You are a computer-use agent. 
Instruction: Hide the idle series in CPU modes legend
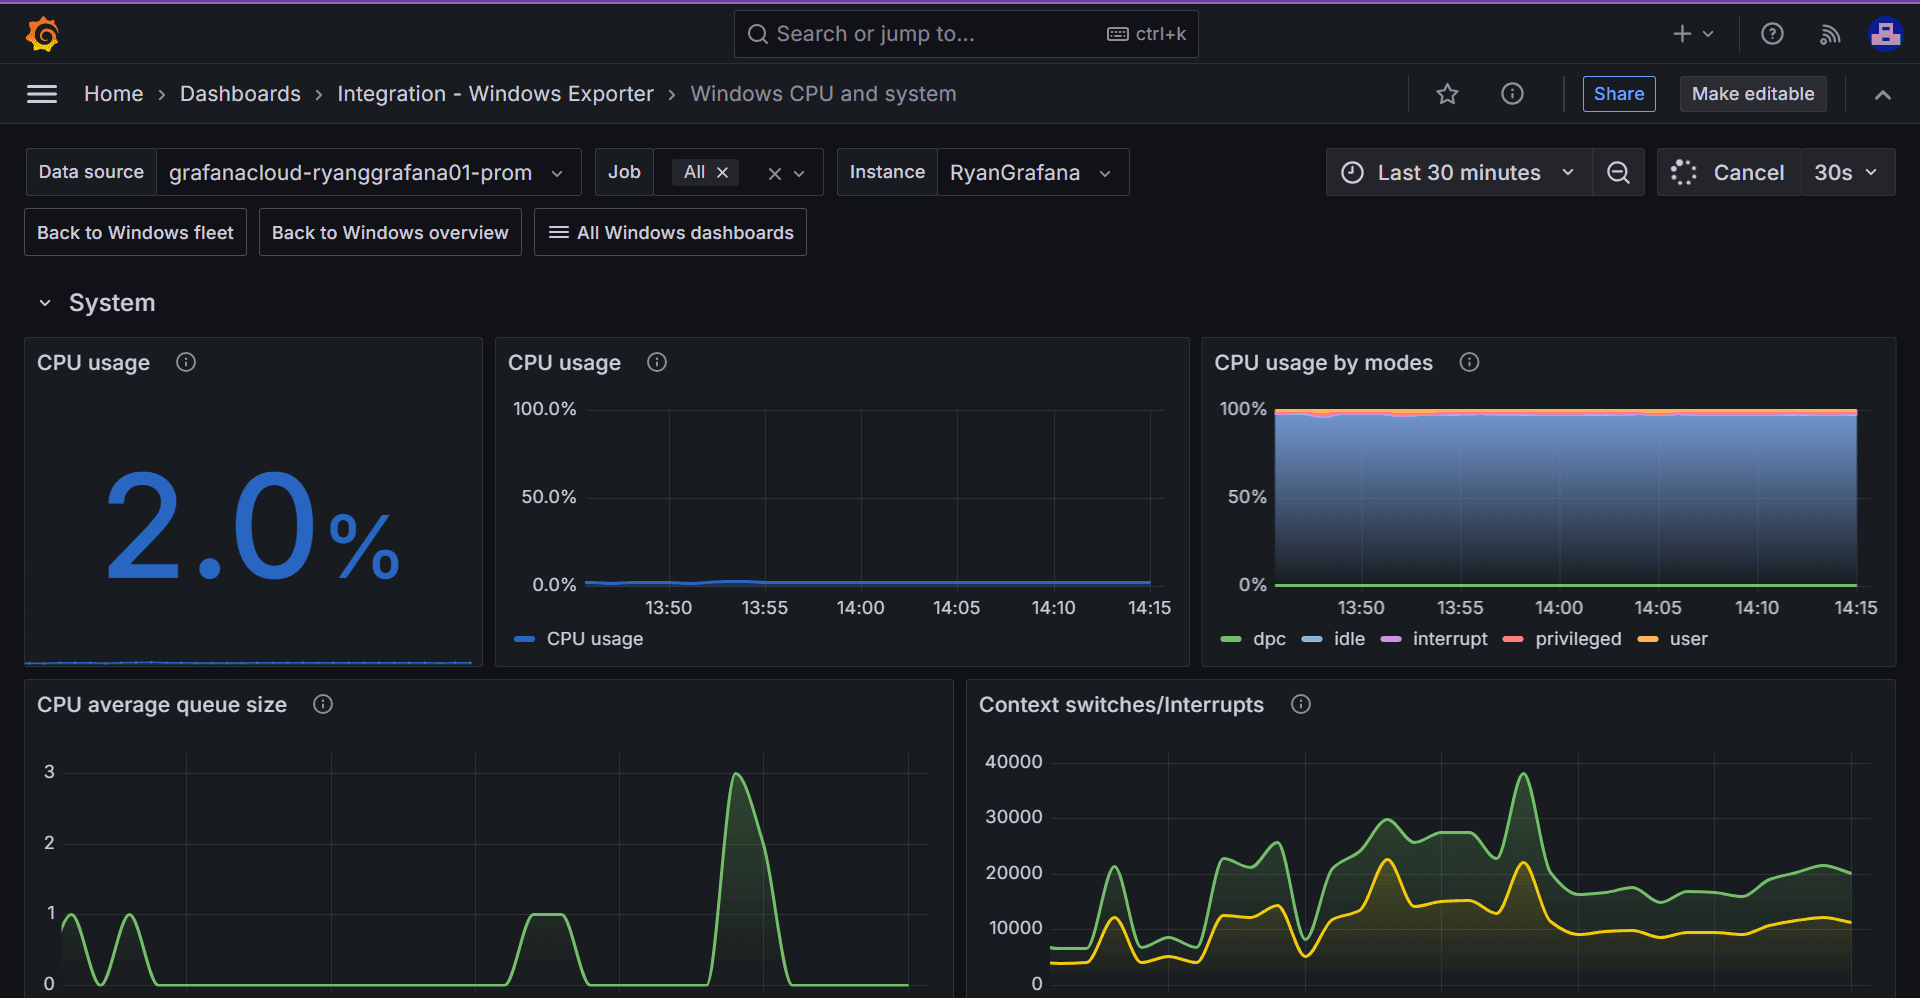[x=1349, y=639]
